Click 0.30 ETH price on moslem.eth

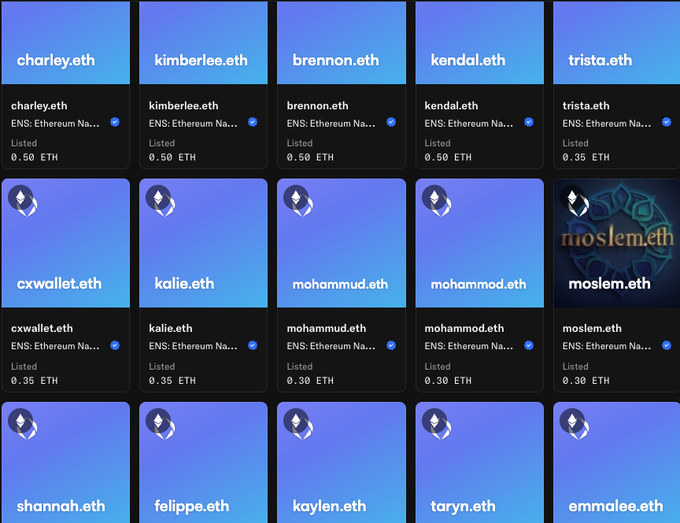(586, 381)
